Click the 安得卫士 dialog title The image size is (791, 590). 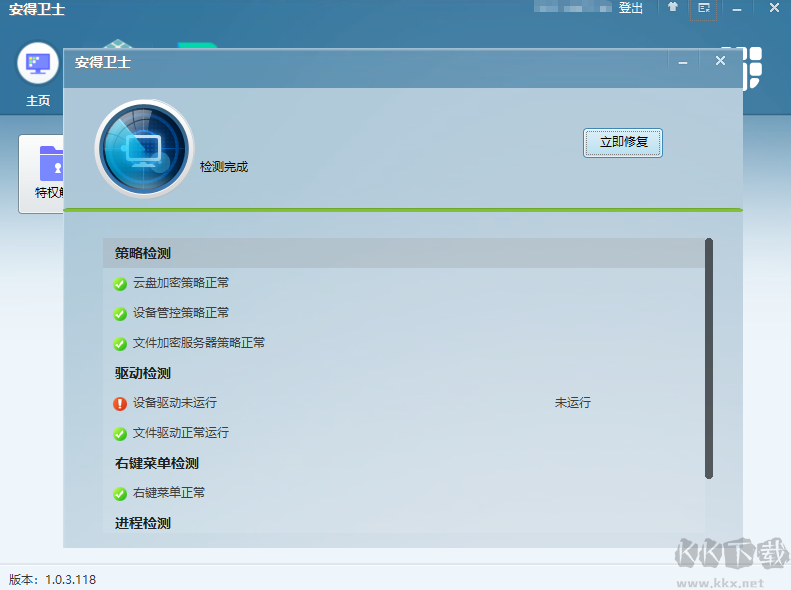click(103, 63)
